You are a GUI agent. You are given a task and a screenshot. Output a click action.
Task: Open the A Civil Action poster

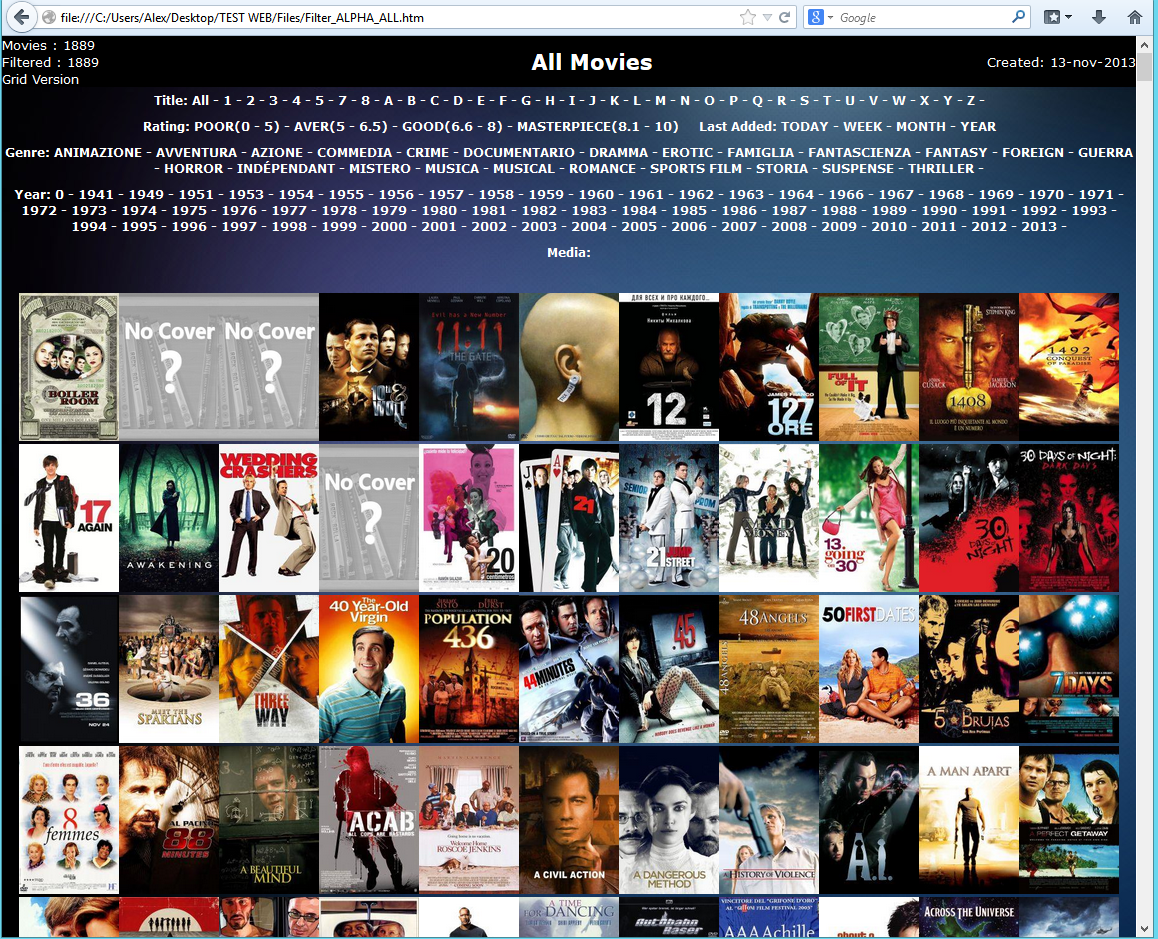point(569,819)
